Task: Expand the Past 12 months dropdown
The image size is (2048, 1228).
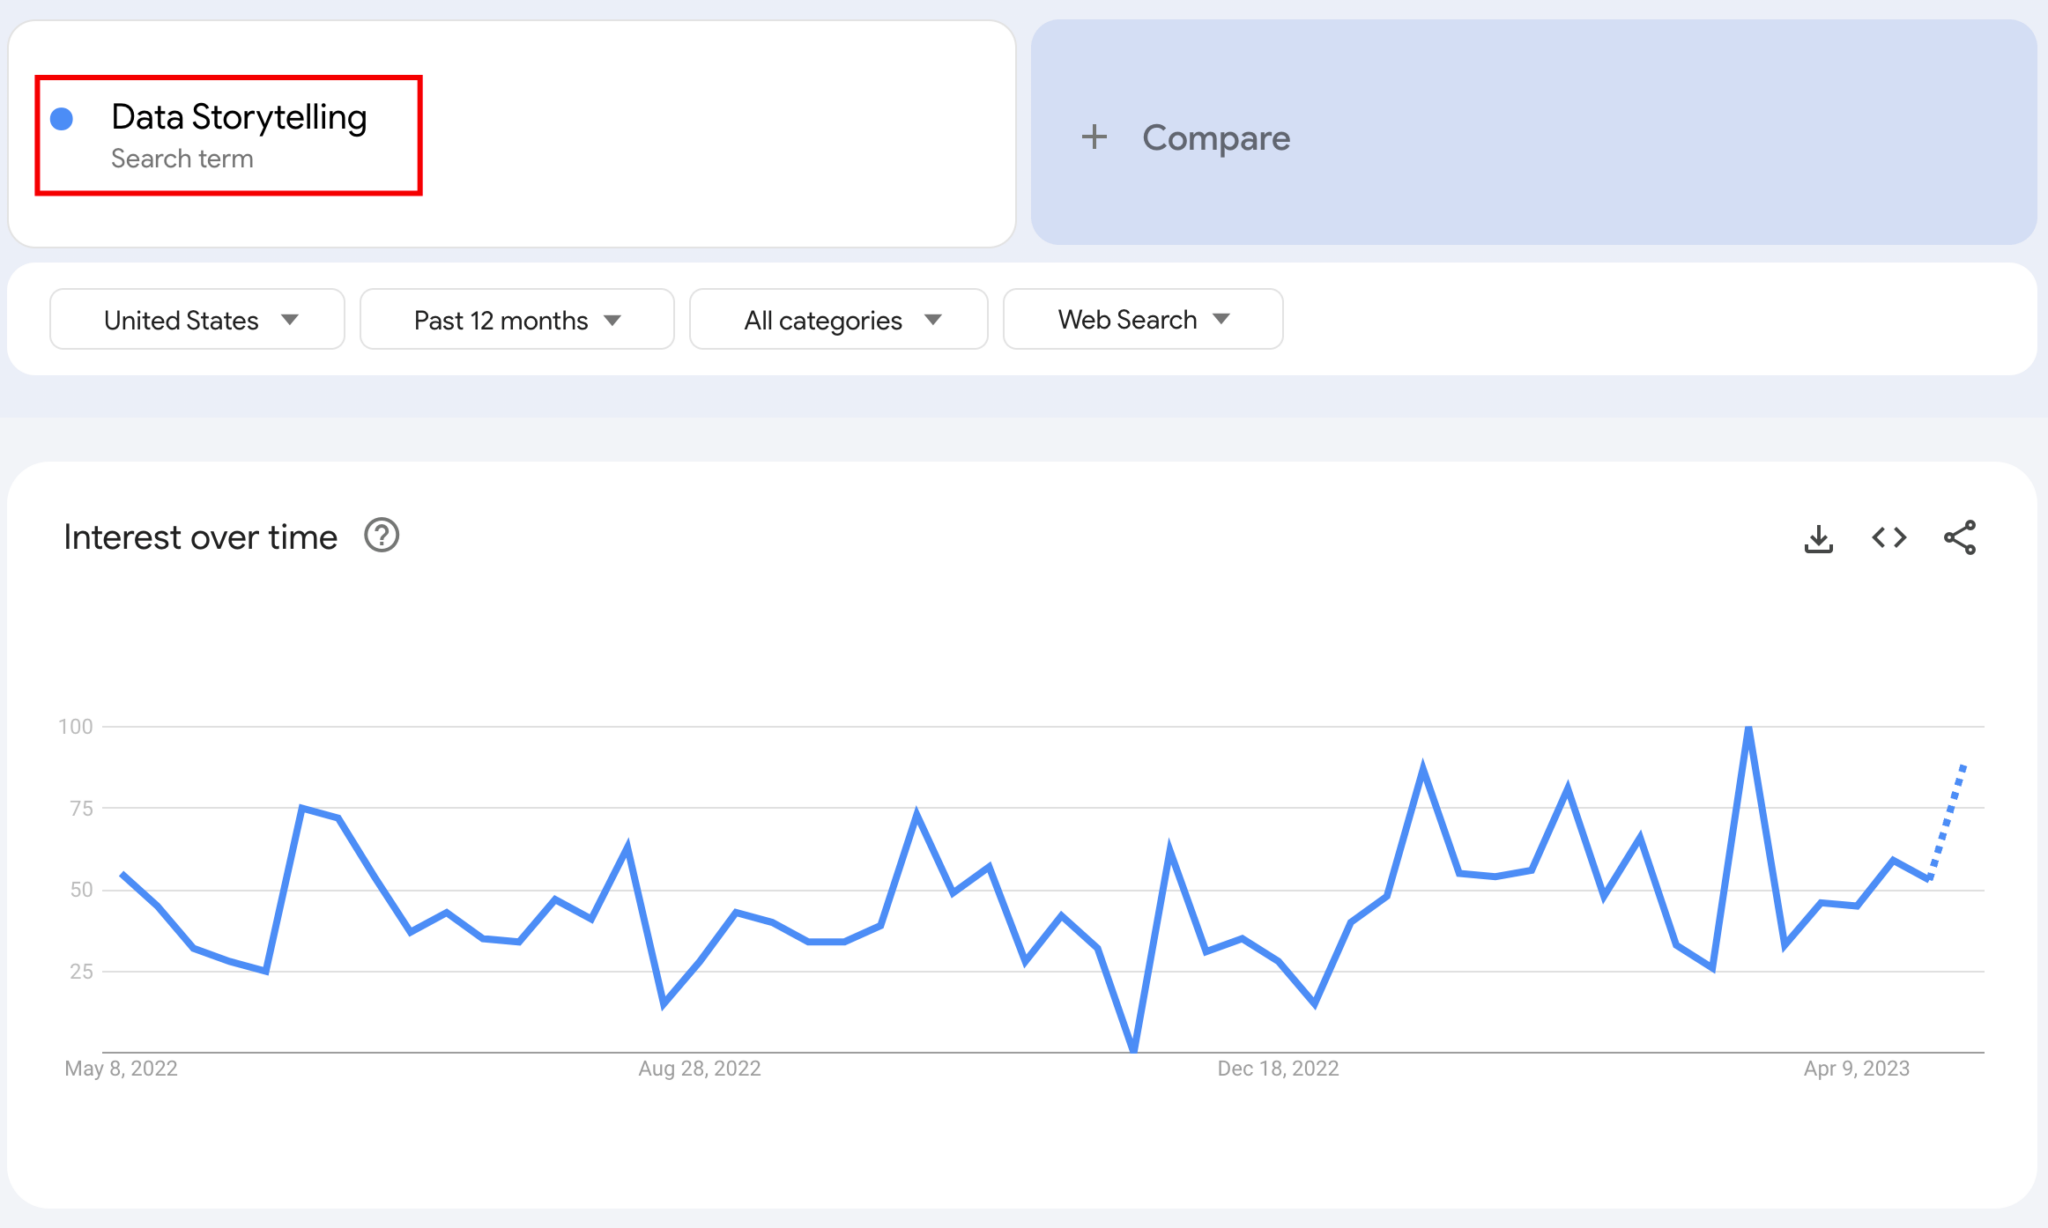Action: [x=516, y=320]
